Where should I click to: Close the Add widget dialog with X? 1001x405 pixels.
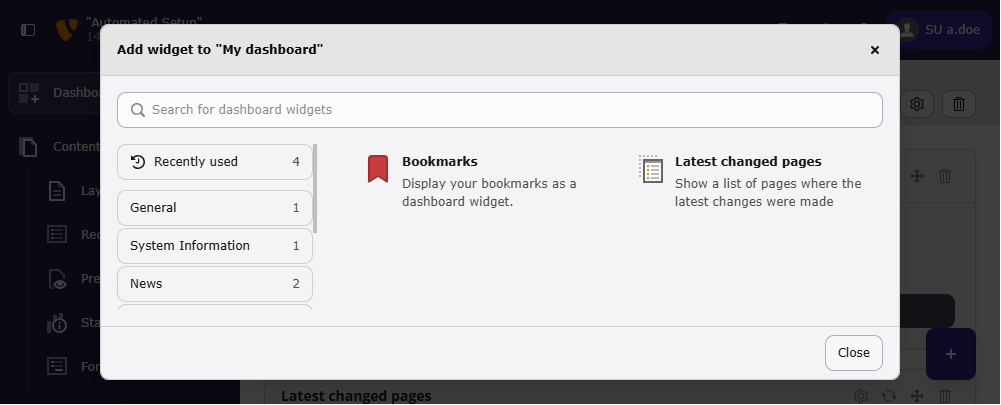(x=875, y=50)
